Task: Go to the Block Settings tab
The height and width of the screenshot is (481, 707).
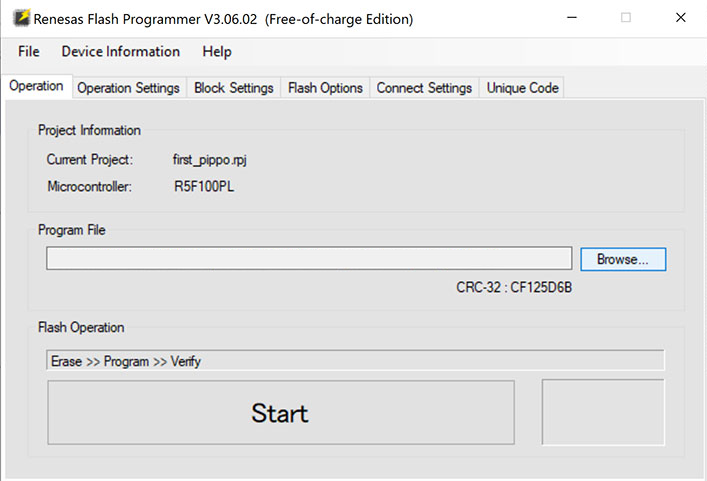Action: click(x=234, y=87)
